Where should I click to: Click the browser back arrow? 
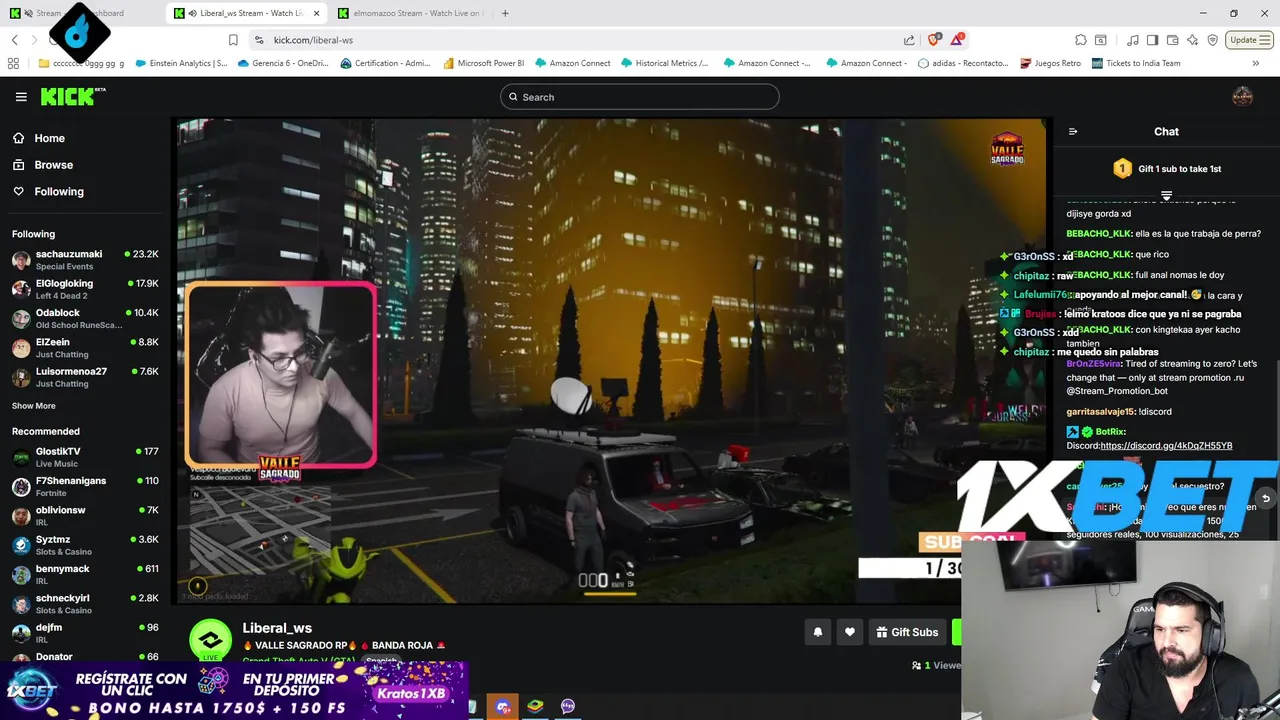(14, 40)
